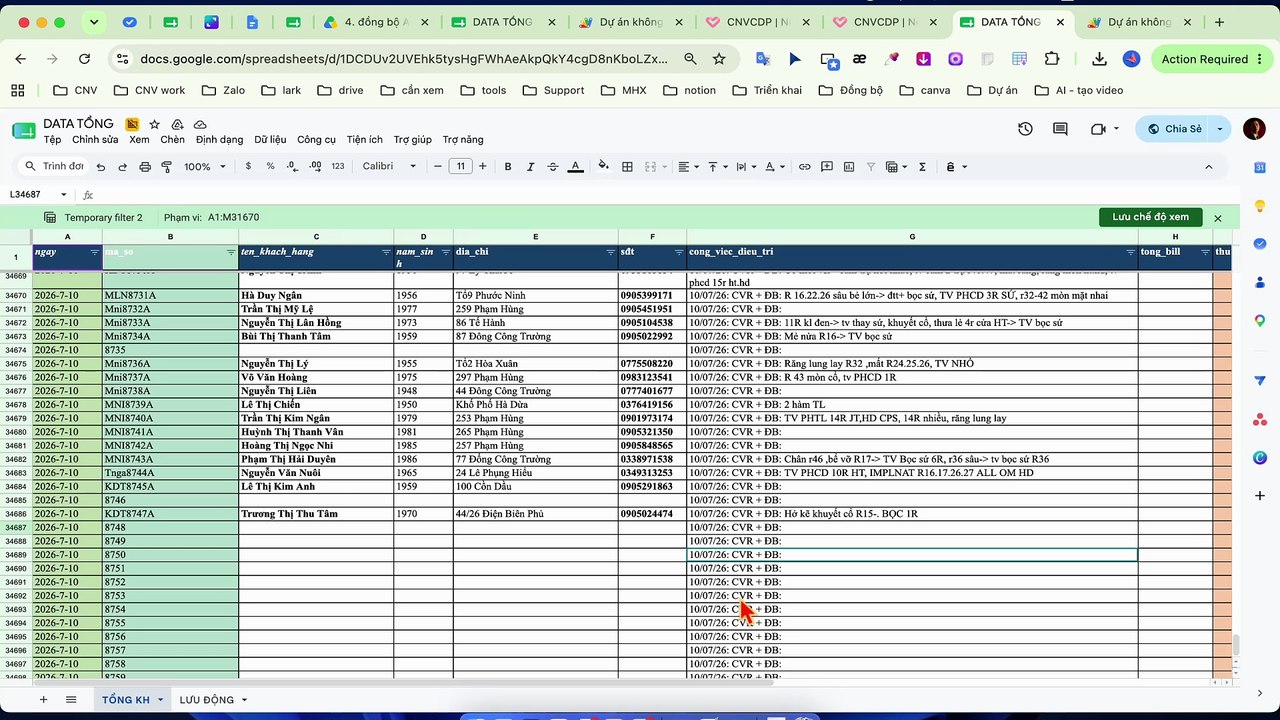
Task: Open the Chia Sẻ share options arrow
Action: (1220, 129)
